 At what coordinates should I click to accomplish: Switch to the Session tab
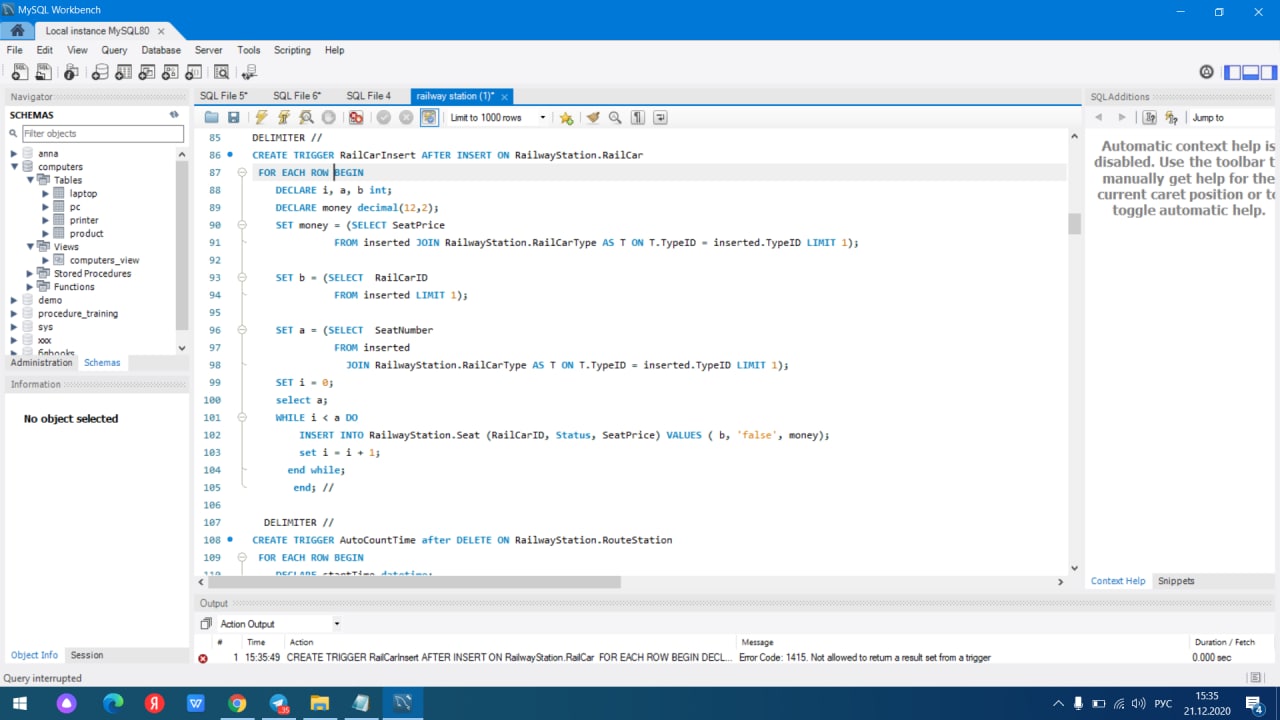(87, 655)
